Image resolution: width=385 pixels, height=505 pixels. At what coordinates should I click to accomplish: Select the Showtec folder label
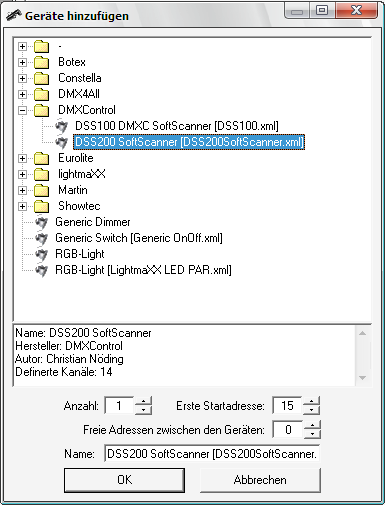(x=79, y=206)
